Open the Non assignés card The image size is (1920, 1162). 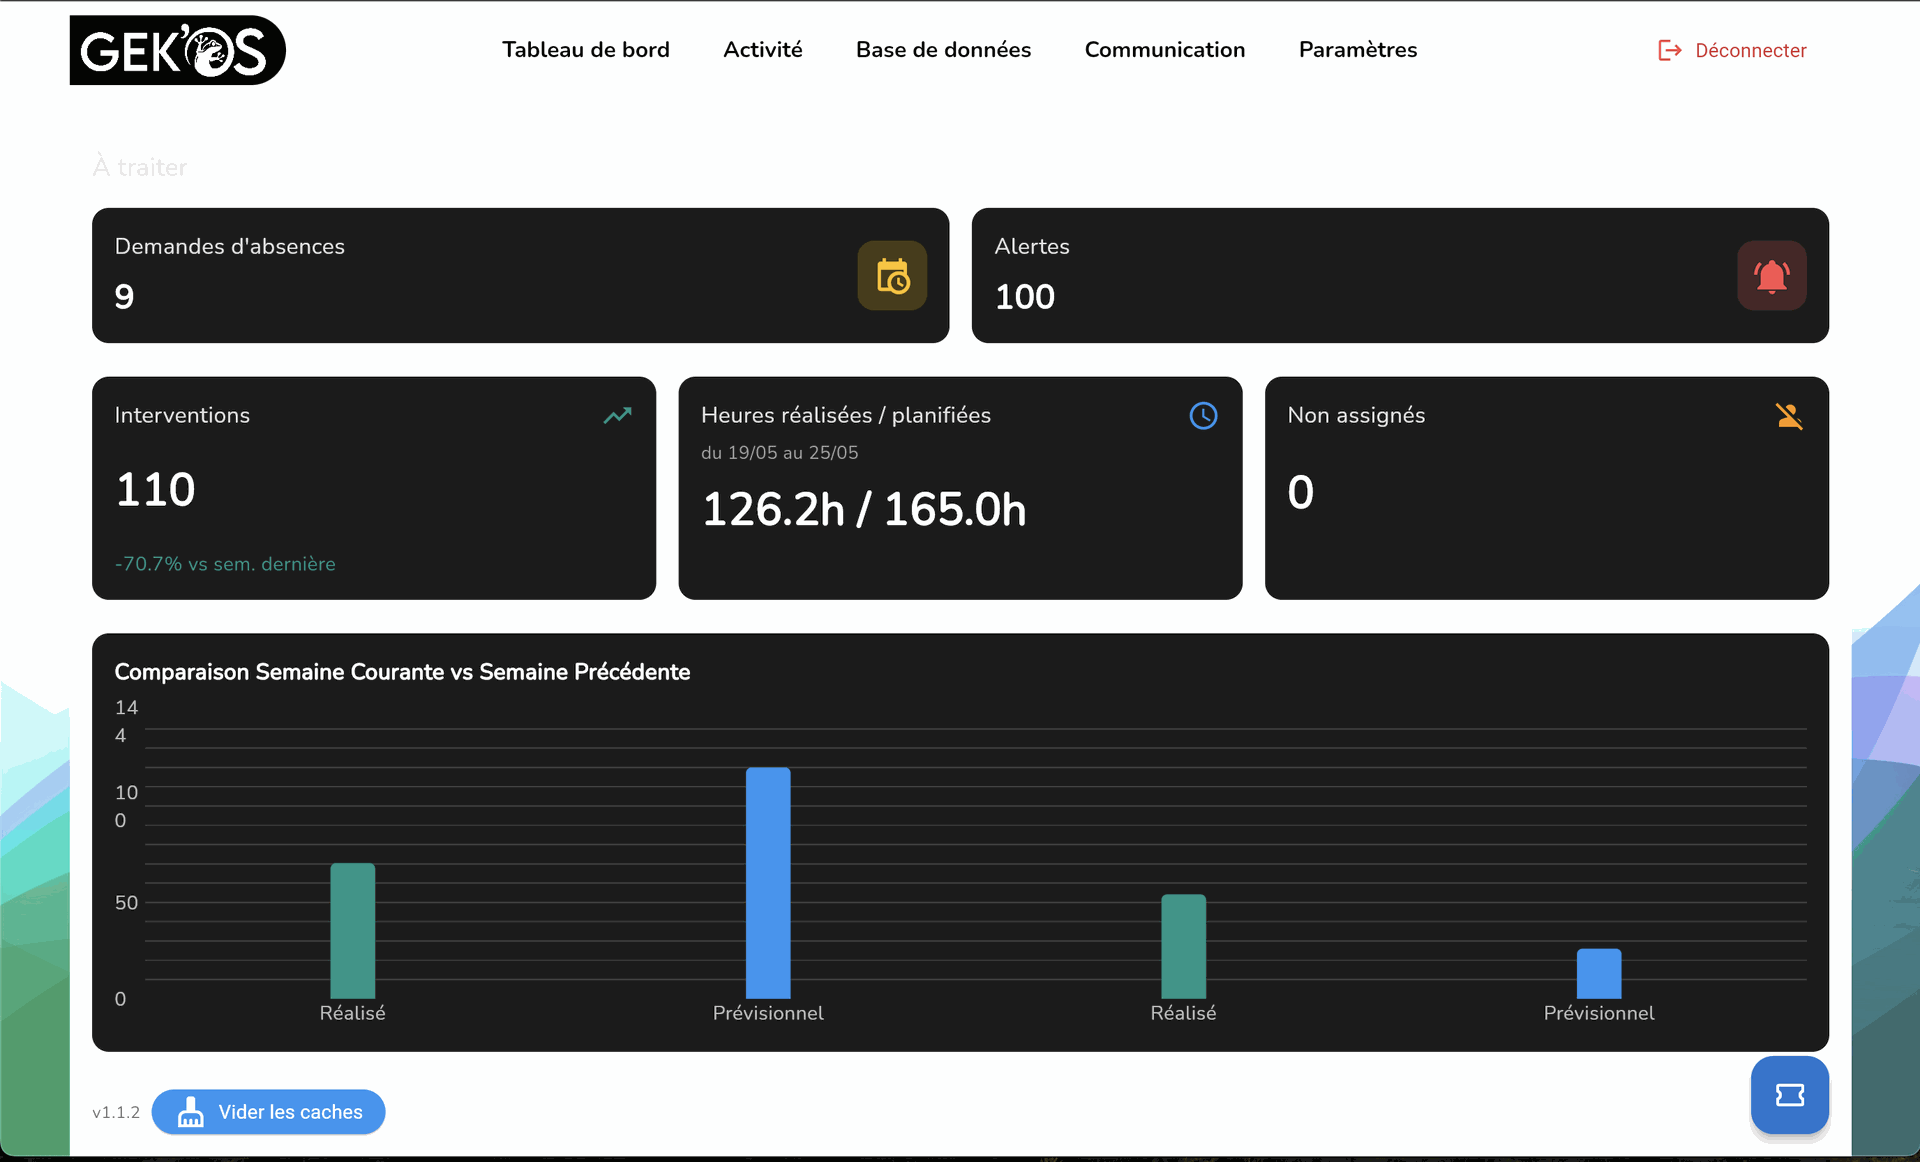[1545, 488]
